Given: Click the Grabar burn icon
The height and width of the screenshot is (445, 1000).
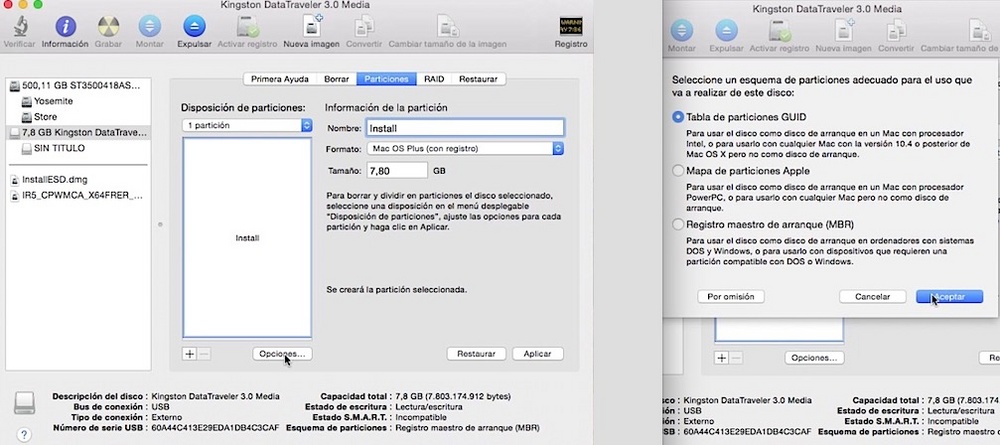Looking at the screenshot, I should (x=108, y=27).
